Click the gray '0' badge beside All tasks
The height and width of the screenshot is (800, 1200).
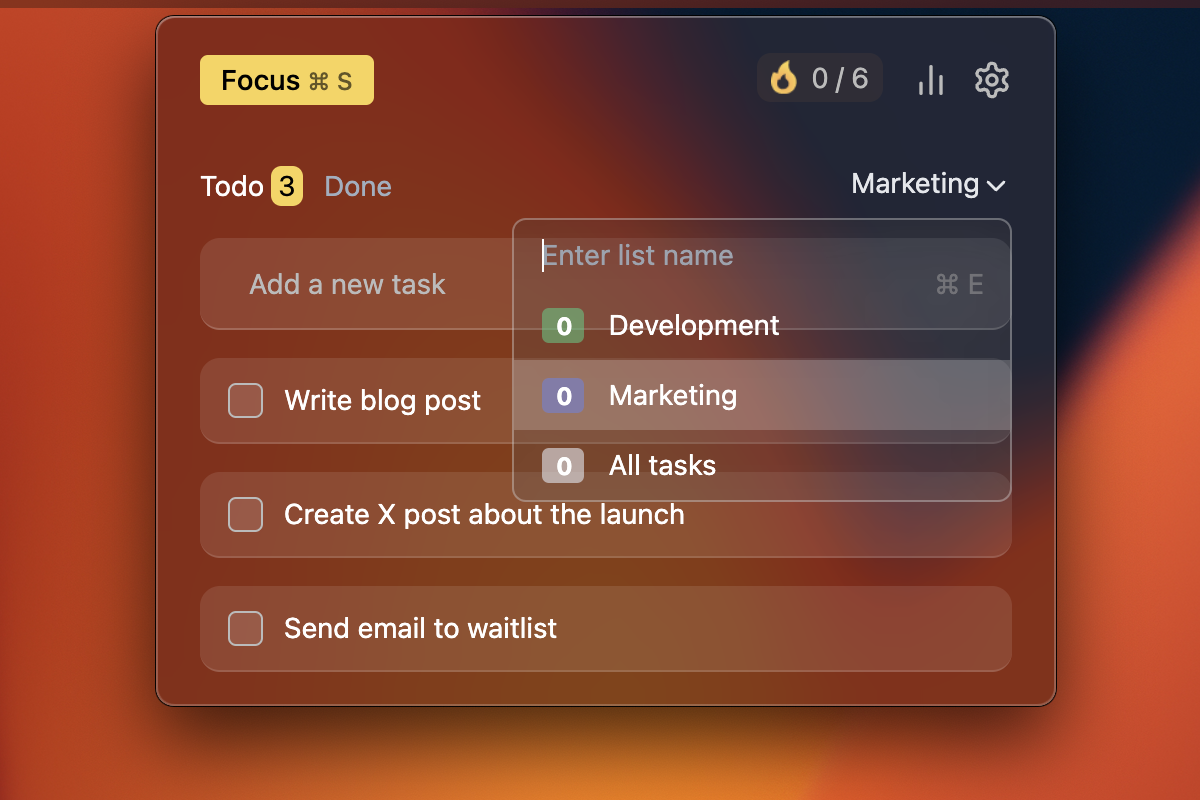(562, 465)
